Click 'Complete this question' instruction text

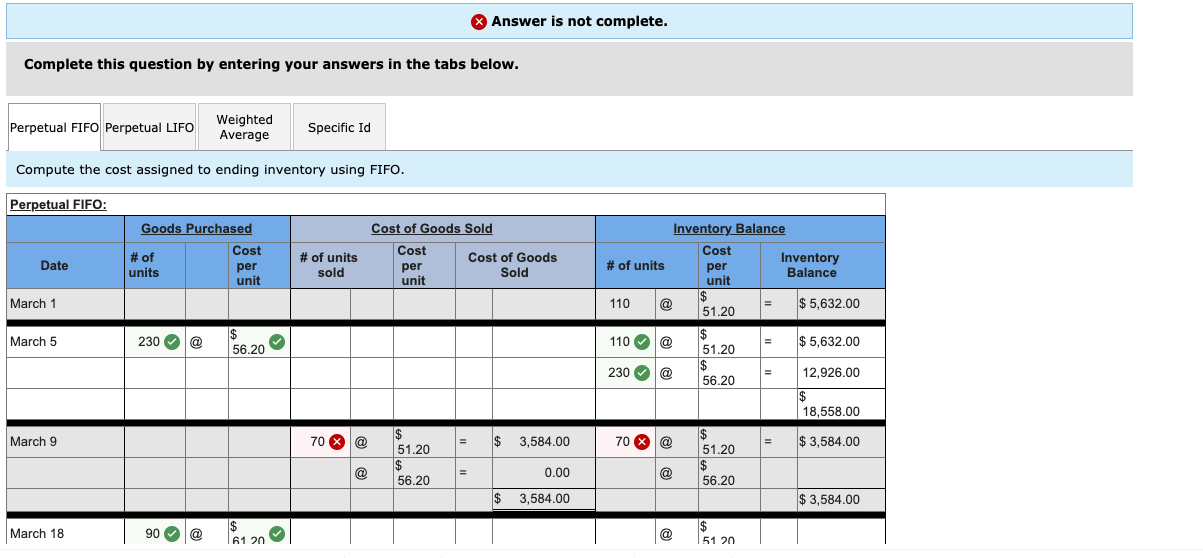[x=271, y=64]
